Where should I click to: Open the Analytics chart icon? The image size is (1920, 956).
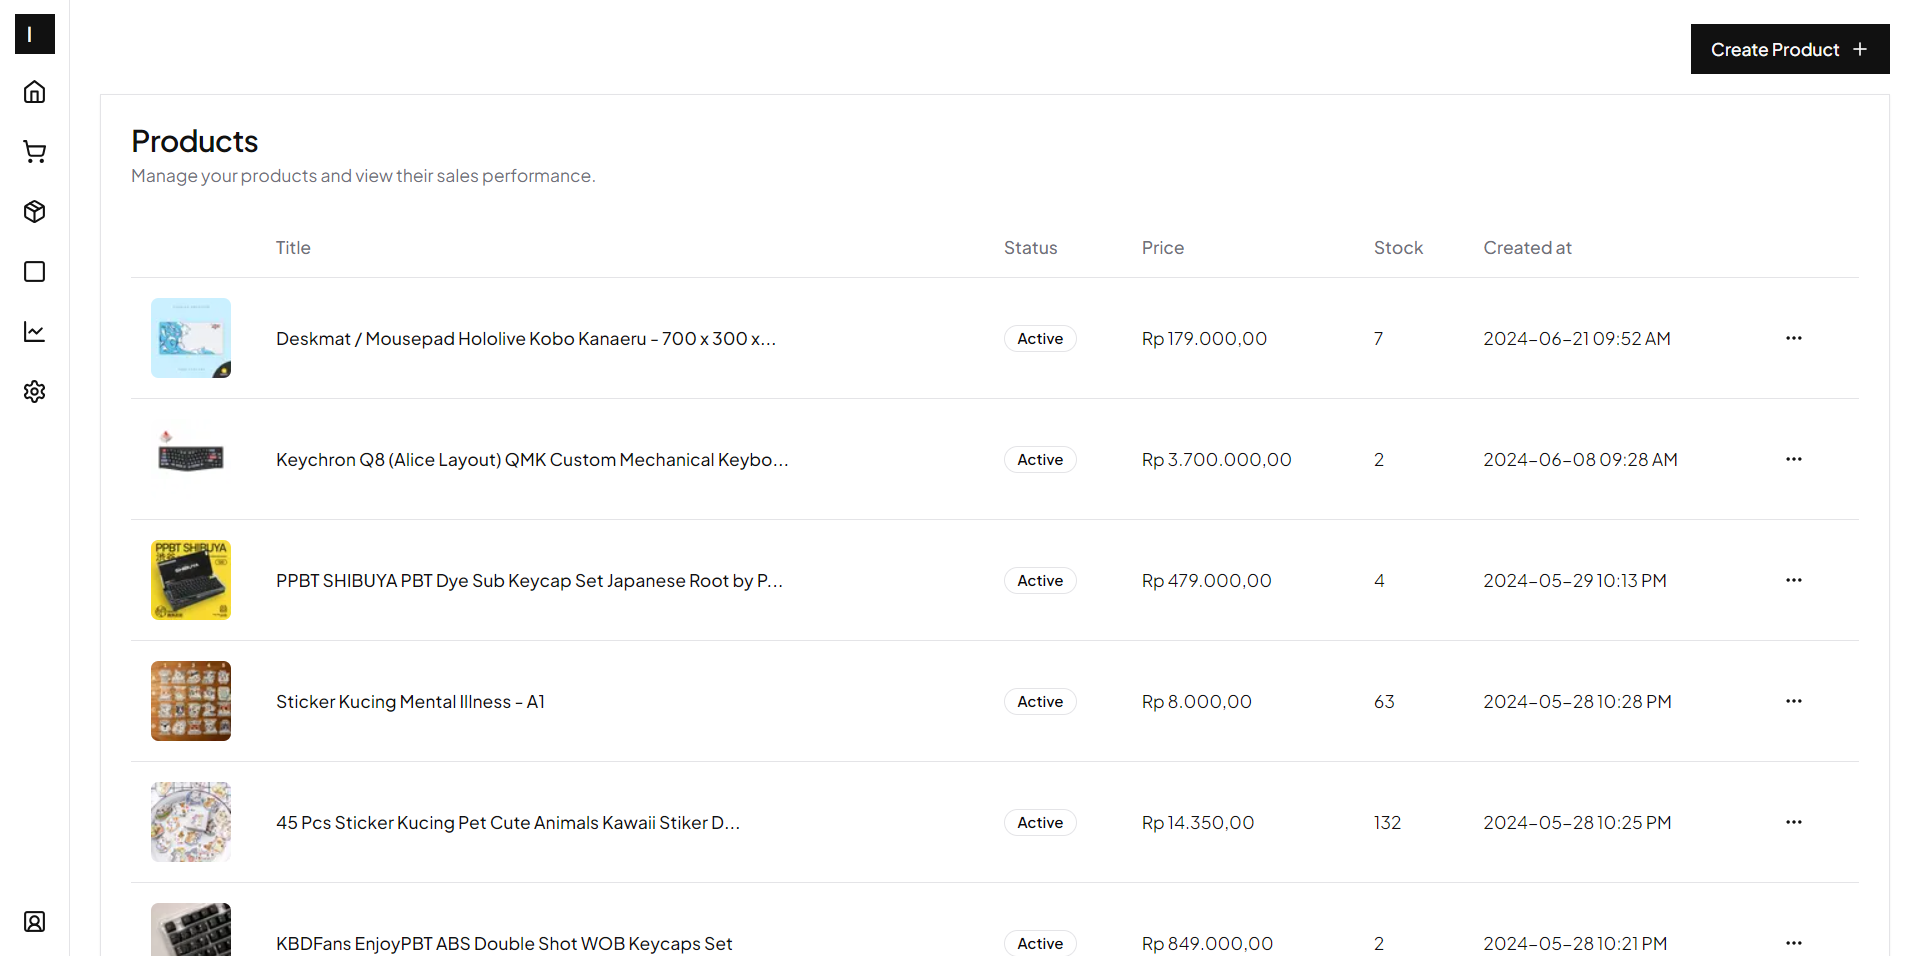click(x=34, y=331)
